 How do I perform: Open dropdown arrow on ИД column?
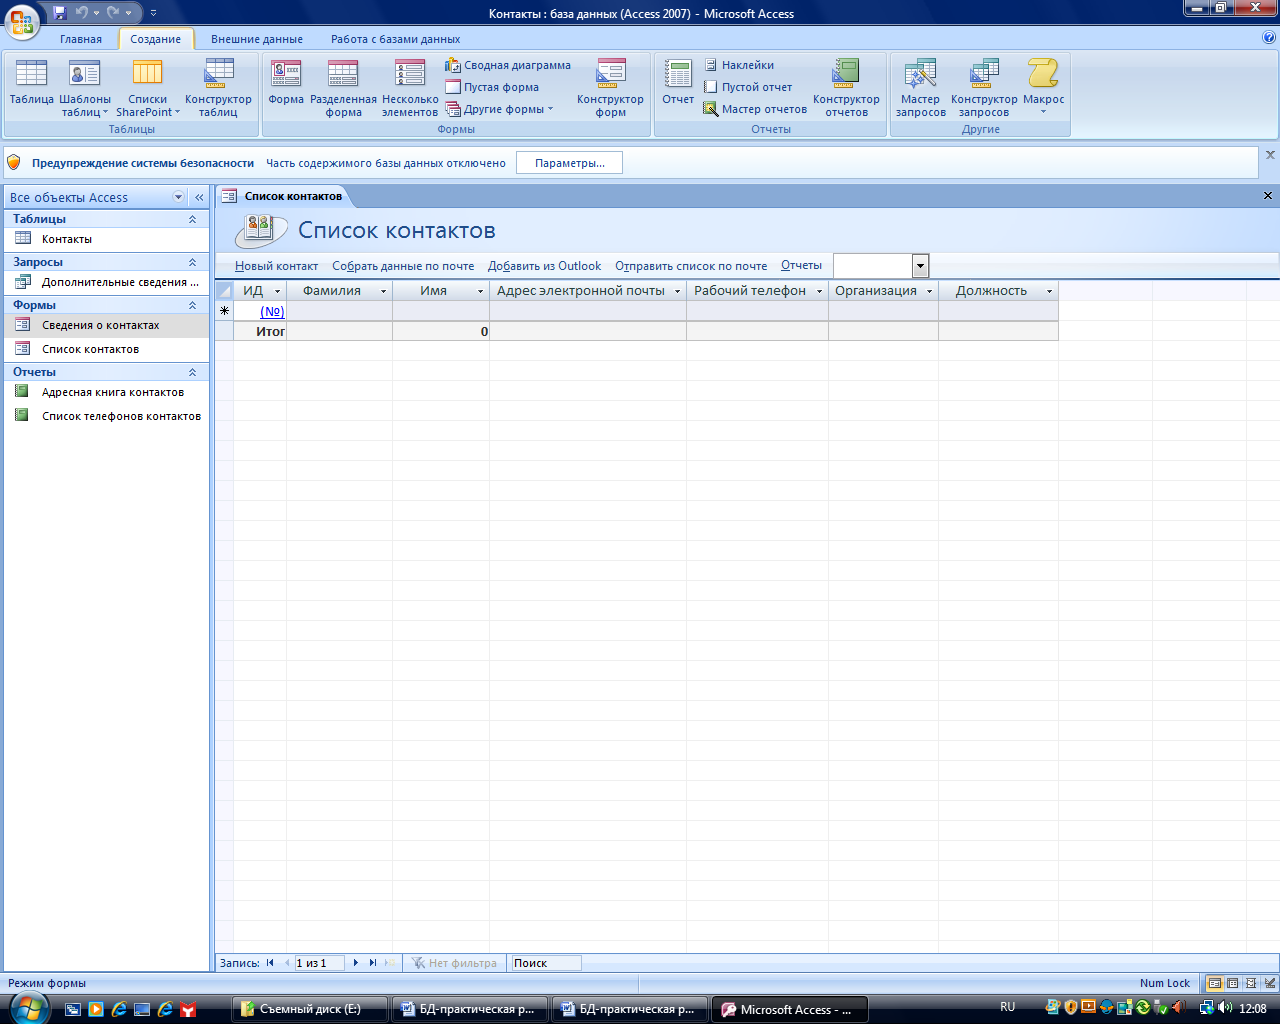click(x=277, y=291)
